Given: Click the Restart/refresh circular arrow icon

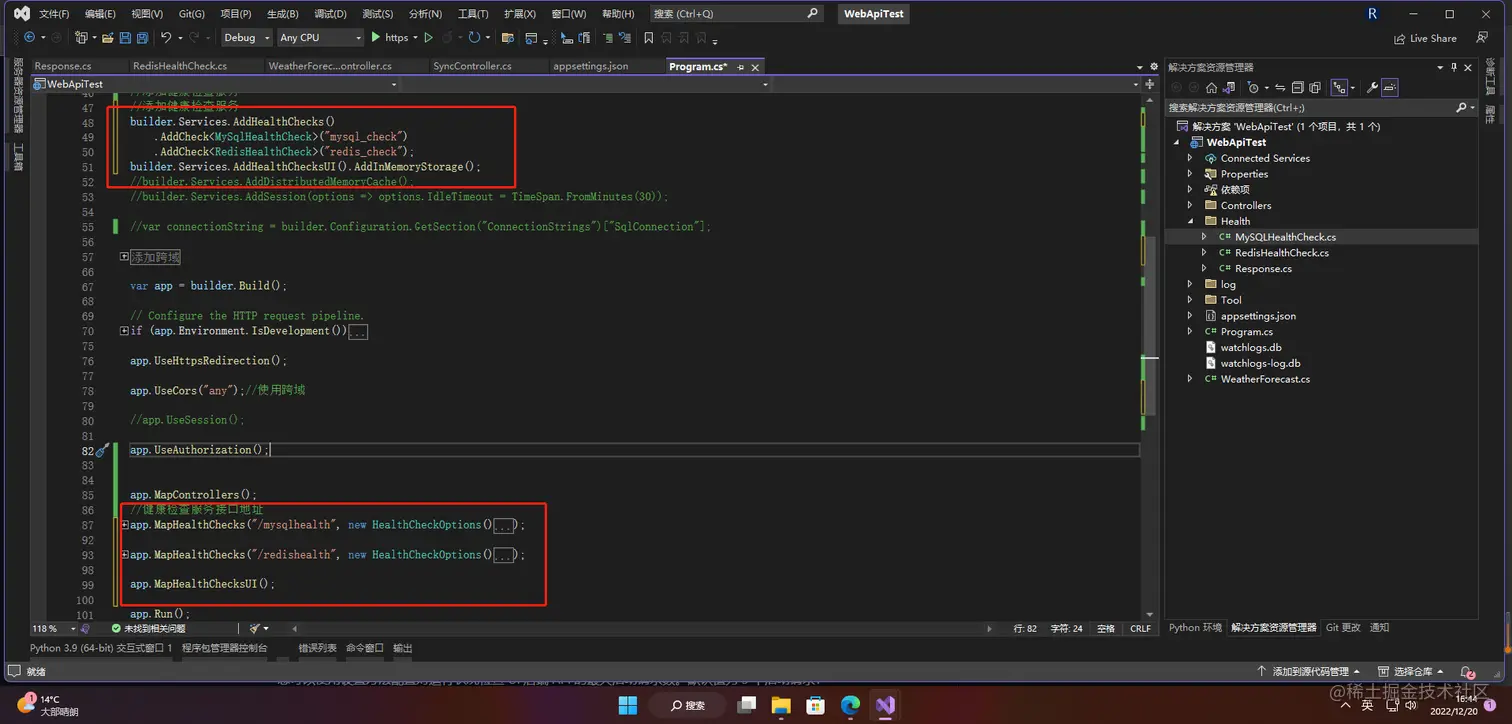Looking at the screenshot, I should pyautogui.click(x=474, y=37).
